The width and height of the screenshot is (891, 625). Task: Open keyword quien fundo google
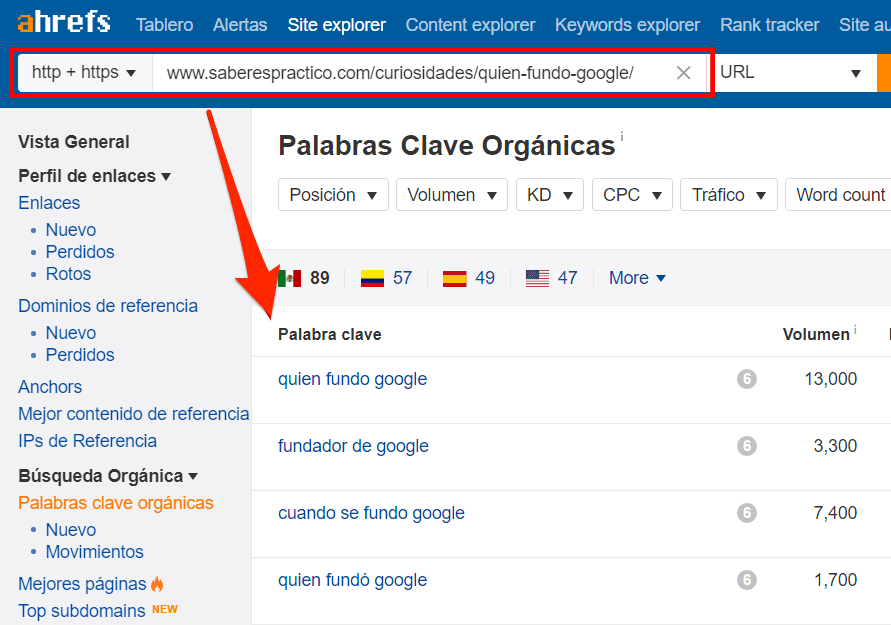coord(352,380)
